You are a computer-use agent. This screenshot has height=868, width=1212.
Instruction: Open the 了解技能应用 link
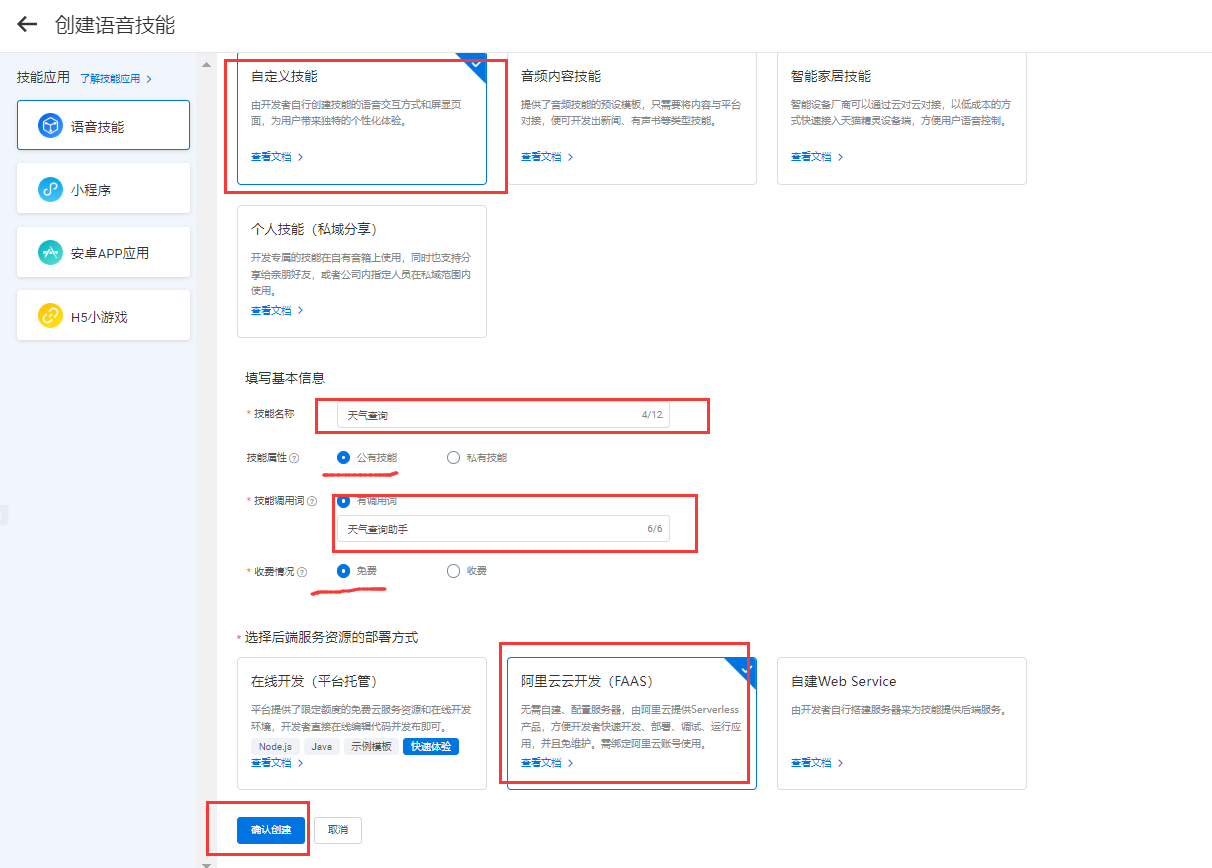(x=116, y=78)
